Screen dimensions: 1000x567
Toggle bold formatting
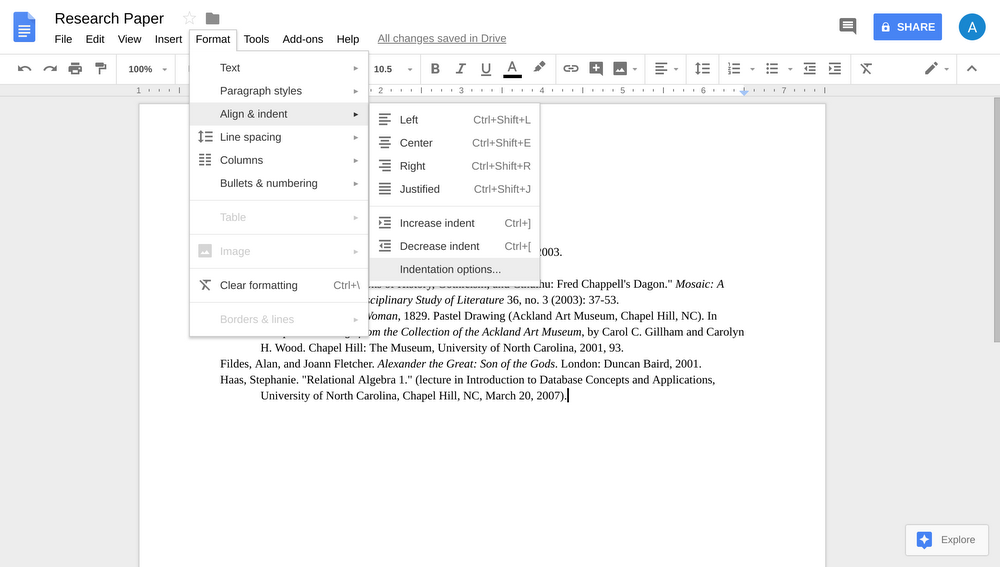pos(435,68)
